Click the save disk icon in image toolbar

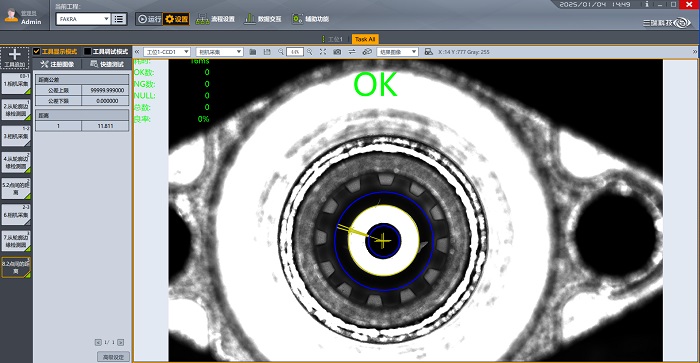click(x=267, y=52)
